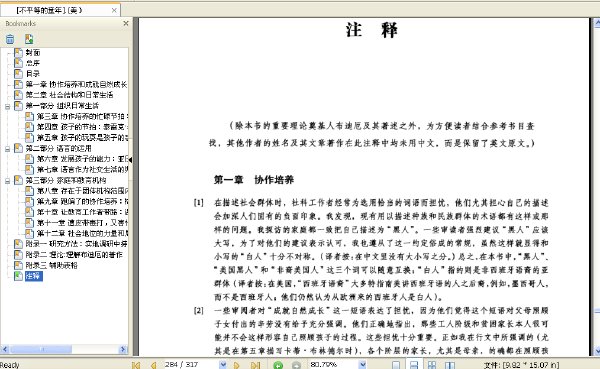Collapse the 第三部分 家庭和教育机构 node
This screenshot has width=600, height=369.
pyautogui.click(x=7, y=181)
